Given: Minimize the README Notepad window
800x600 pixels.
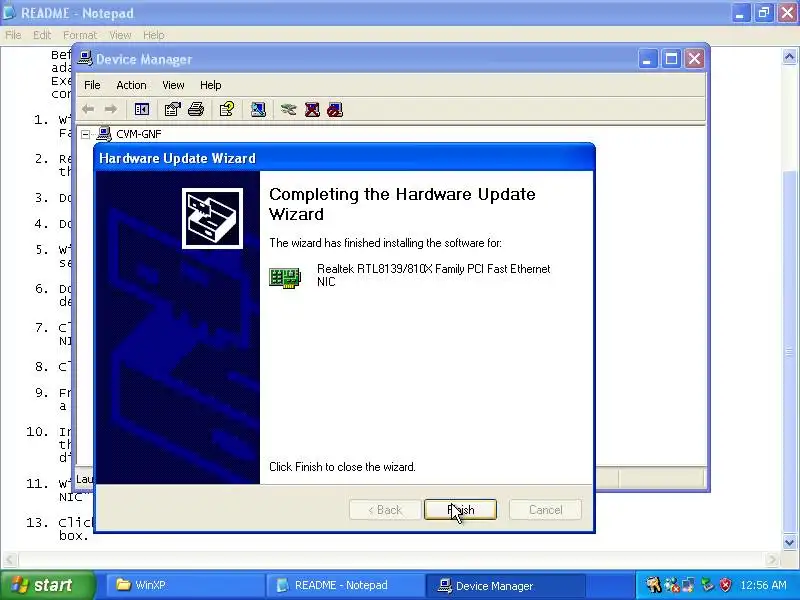Looking at the screenshot, I should click(739, 13).
